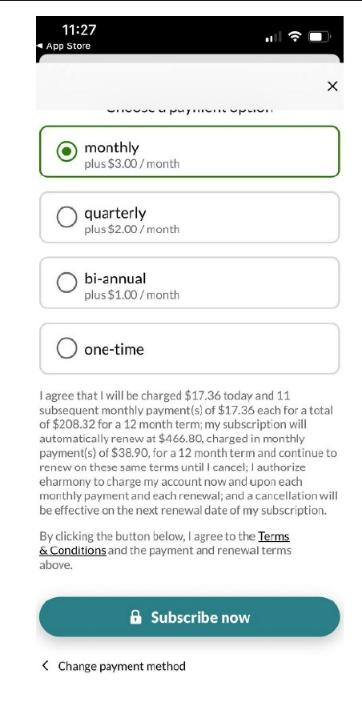Tap the 11:27 clock in status bar
The width and height of the screenshot is (362, 726).
79,30
